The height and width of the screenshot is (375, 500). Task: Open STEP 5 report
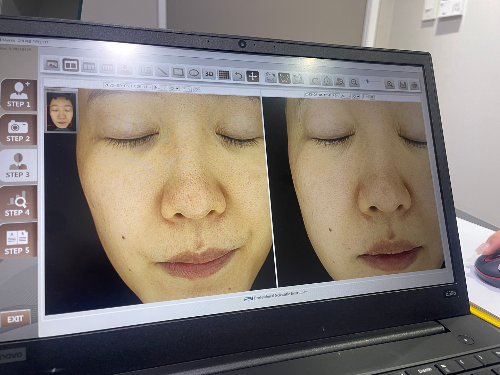pos(17,241)
